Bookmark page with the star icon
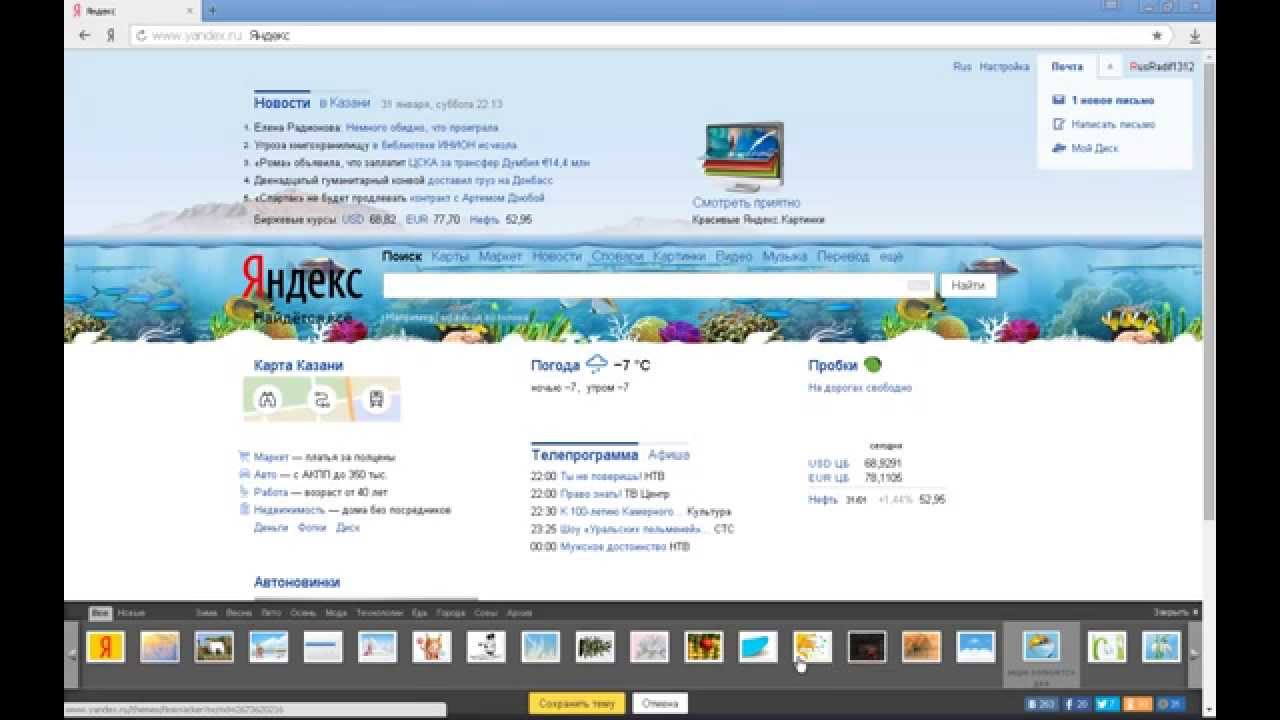This screenshot has width=1280, height=720. [1157, 35]
